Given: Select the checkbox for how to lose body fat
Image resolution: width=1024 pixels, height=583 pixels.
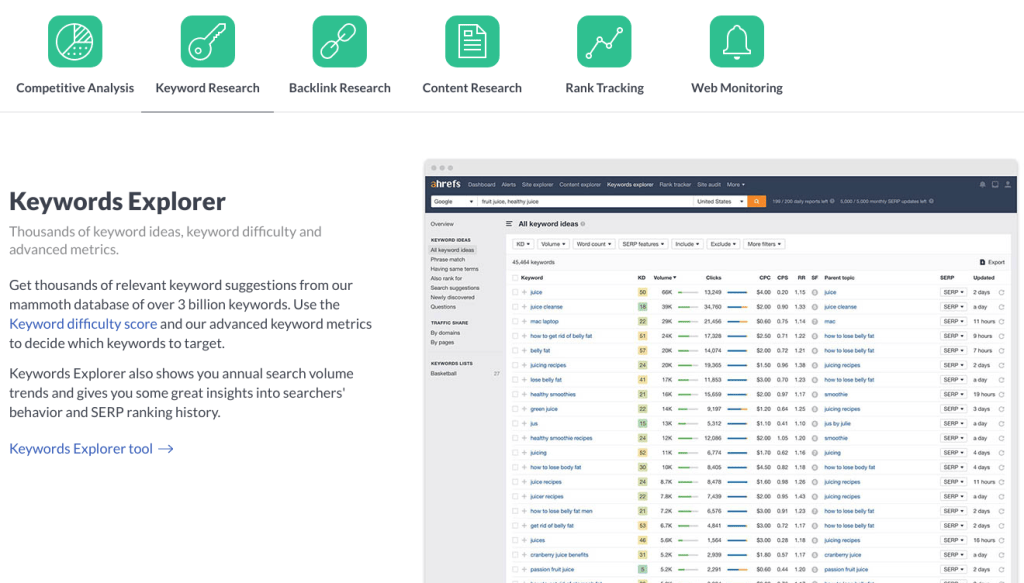Looking at the screenshot, I should [x=515, y=467].
